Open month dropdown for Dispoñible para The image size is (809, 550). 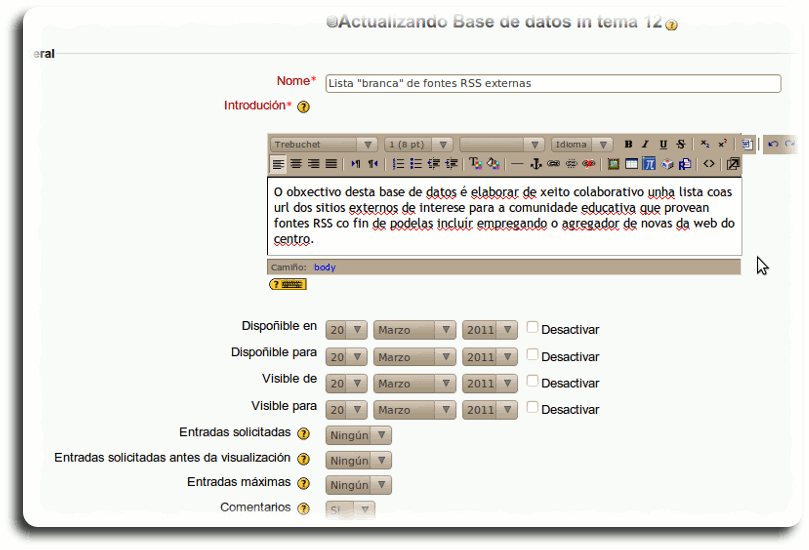pyautogui.click(x=415, y=357)
